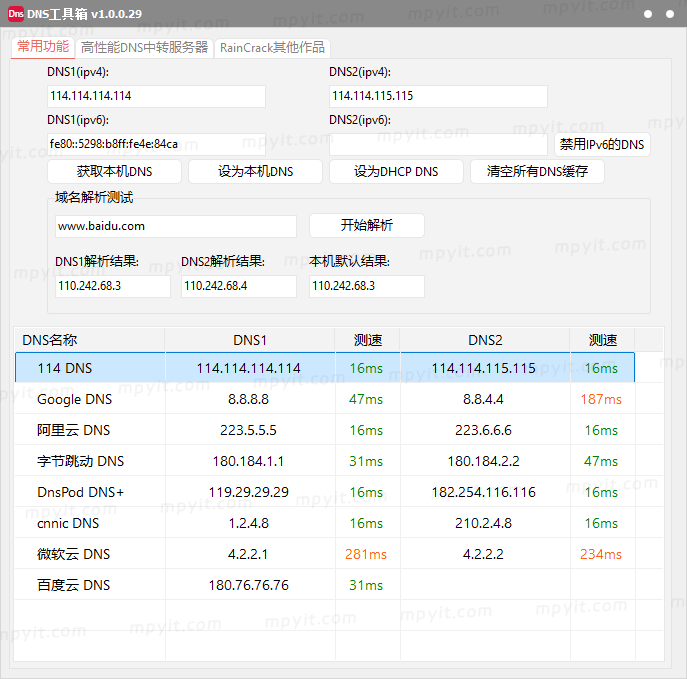Sort by DNS名称 column header
Image resolution: width=687 pixels, height=679 pixels.
pos(90,340)
